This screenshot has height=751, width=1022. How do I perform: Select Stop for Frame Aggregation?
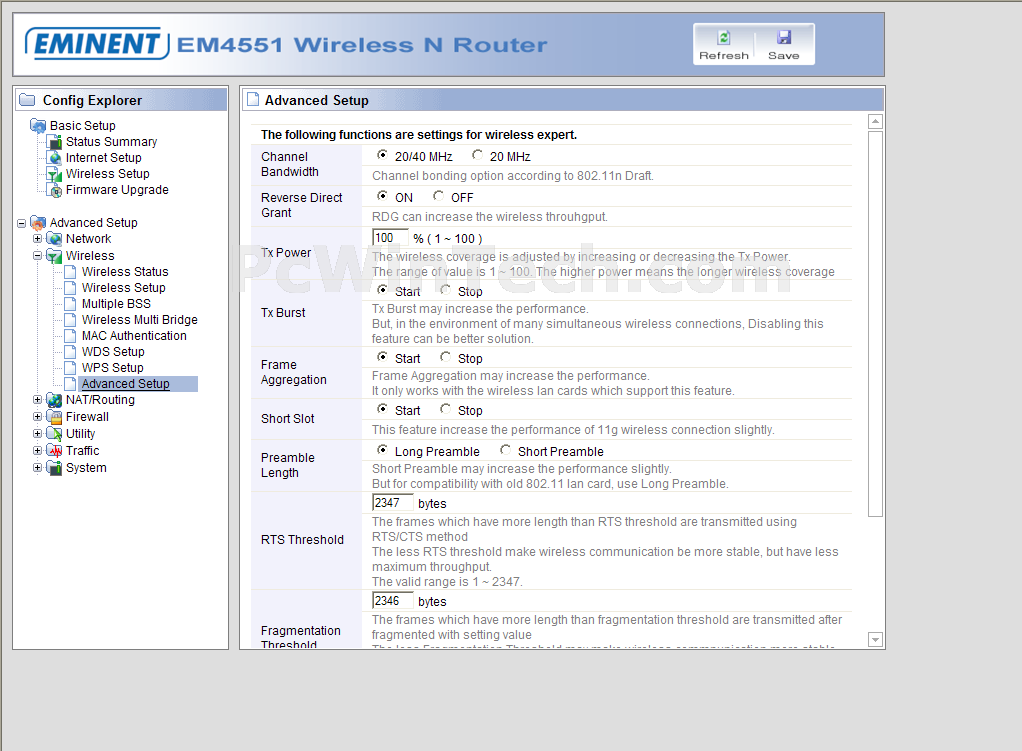click(x=445, y=357)
